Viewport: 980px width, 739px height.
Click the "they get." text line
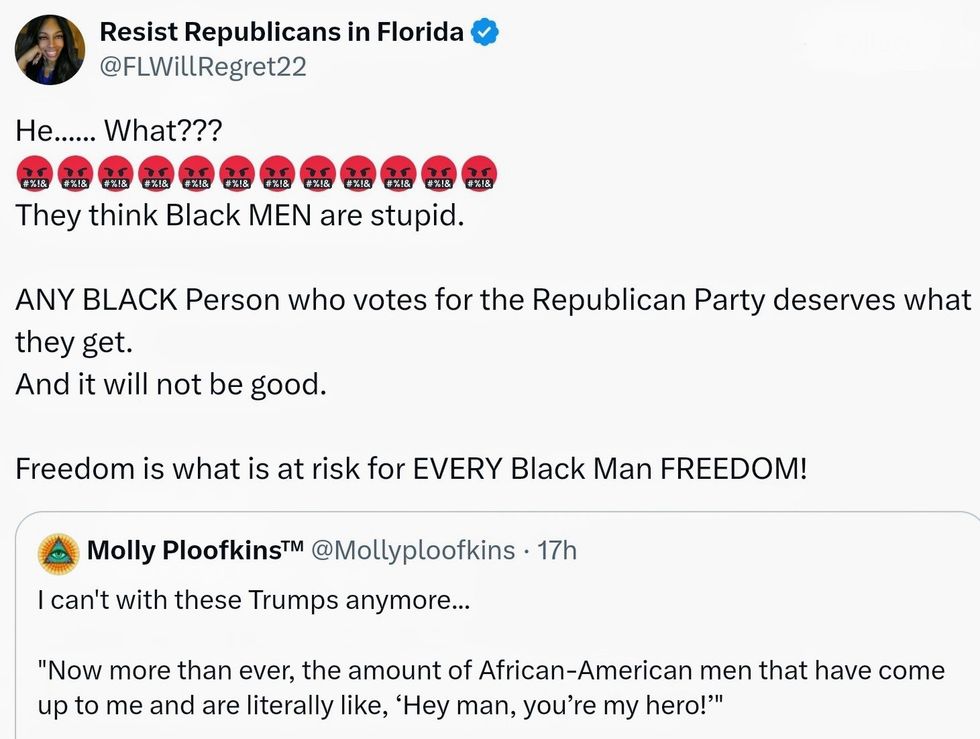(73, 342)
